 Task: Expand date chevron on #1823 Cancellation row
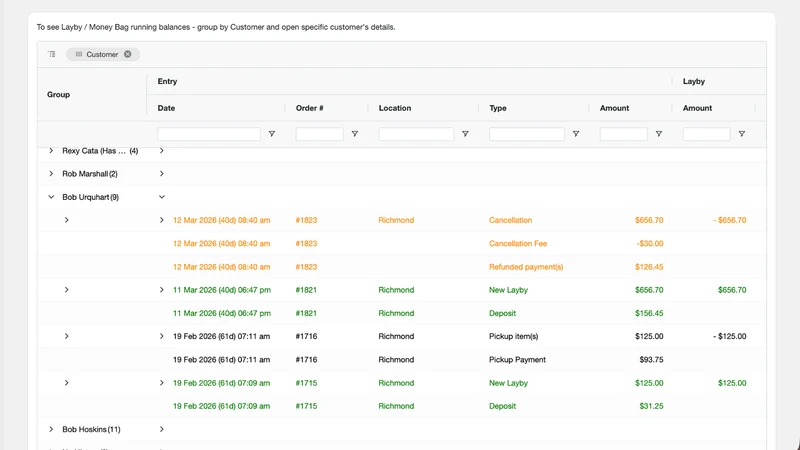click(161, 220)
